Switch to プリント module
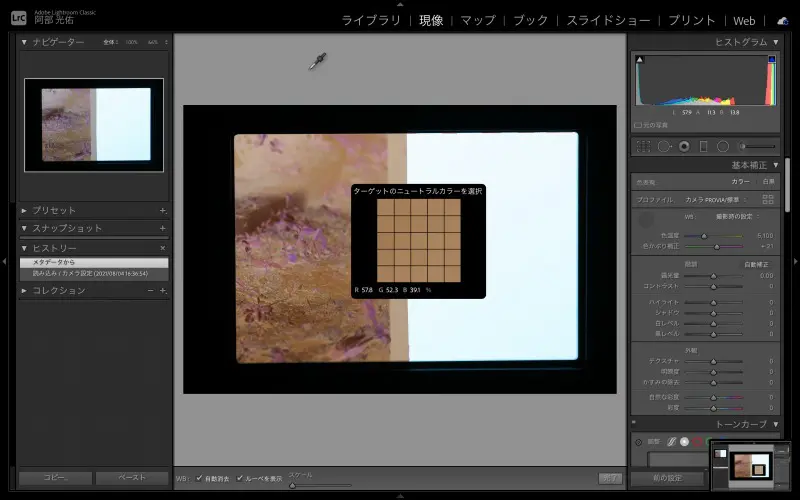Screen dimensions: 800x500 [692, 20]
